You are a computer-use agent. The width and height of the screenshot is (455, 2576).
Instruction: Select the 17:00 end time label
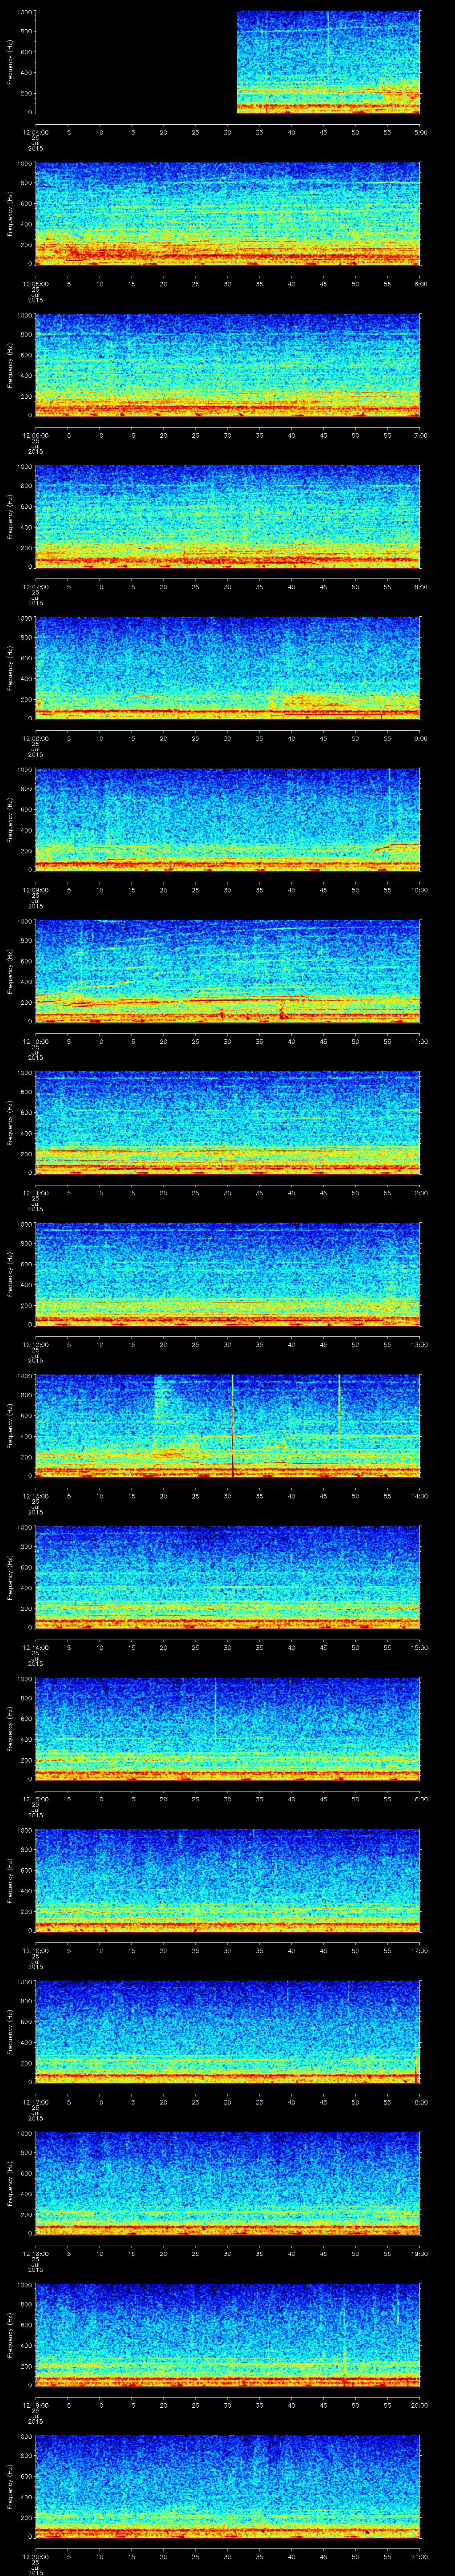click(420, 1950)
